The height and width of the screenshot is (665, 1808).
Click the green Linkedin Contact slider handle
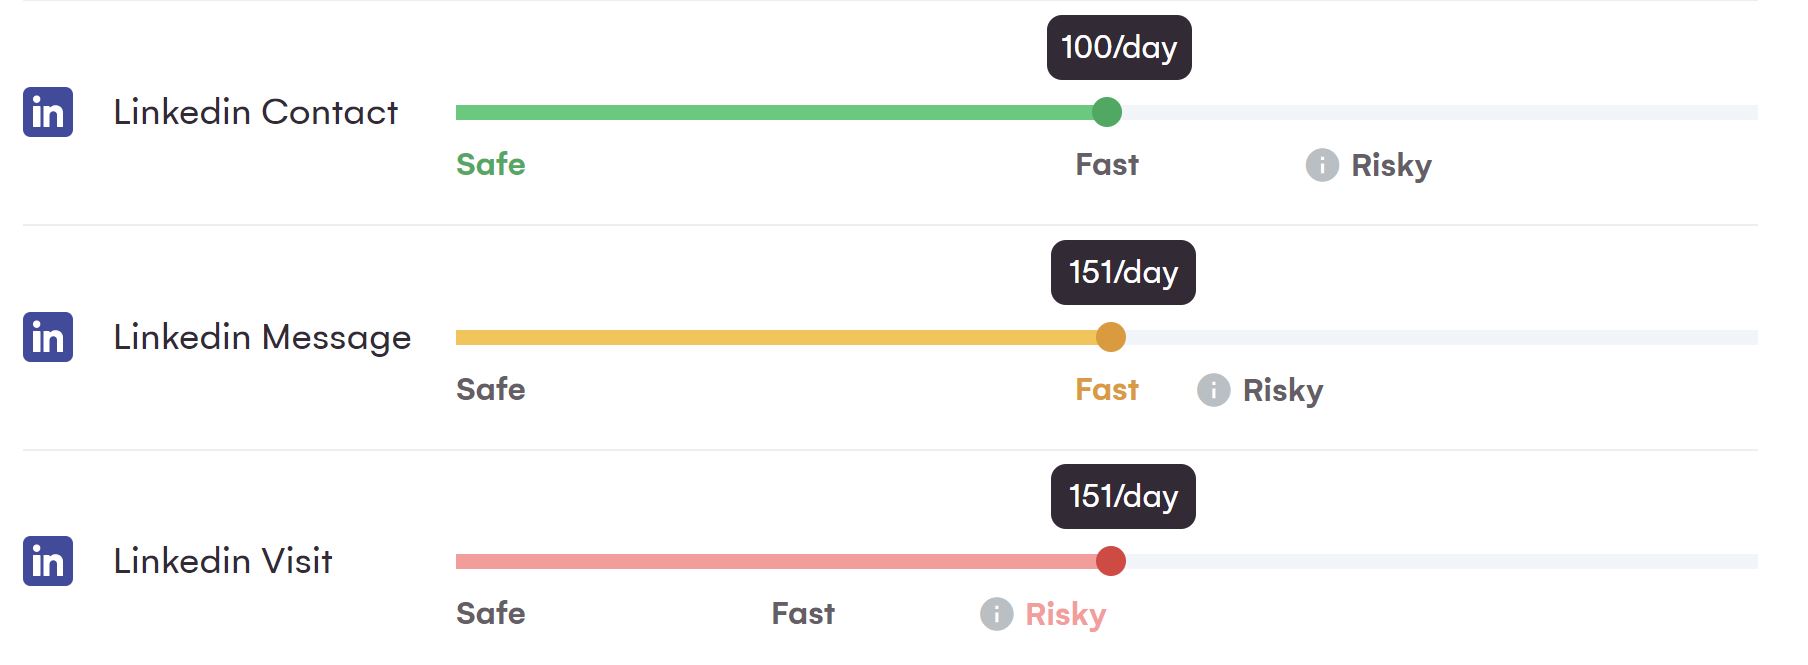click(1107, 112)
